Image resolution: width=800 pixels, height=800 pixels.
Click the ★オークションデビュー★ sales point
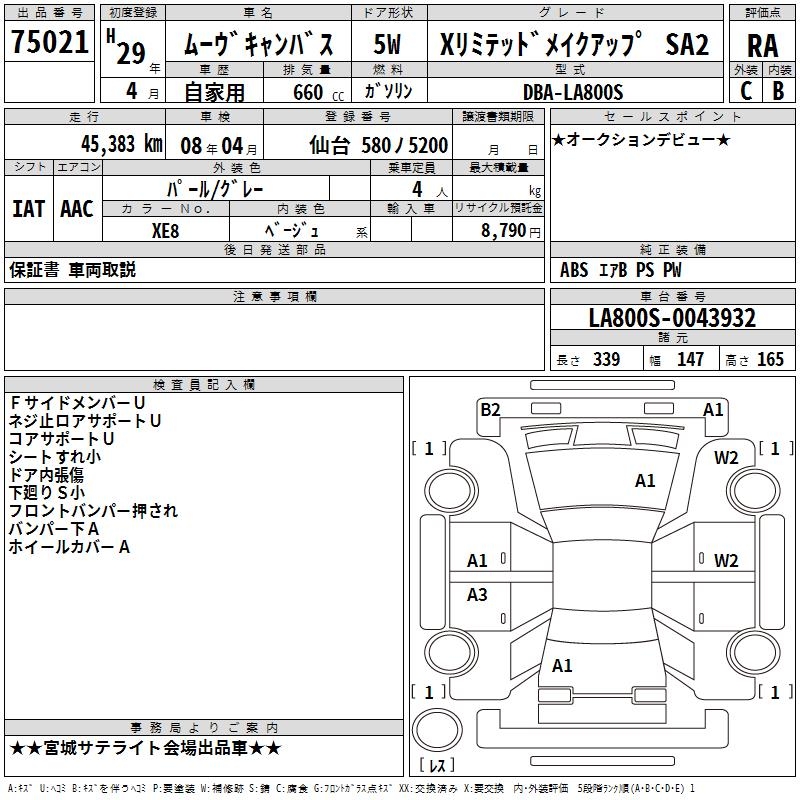tap(641, 140)
